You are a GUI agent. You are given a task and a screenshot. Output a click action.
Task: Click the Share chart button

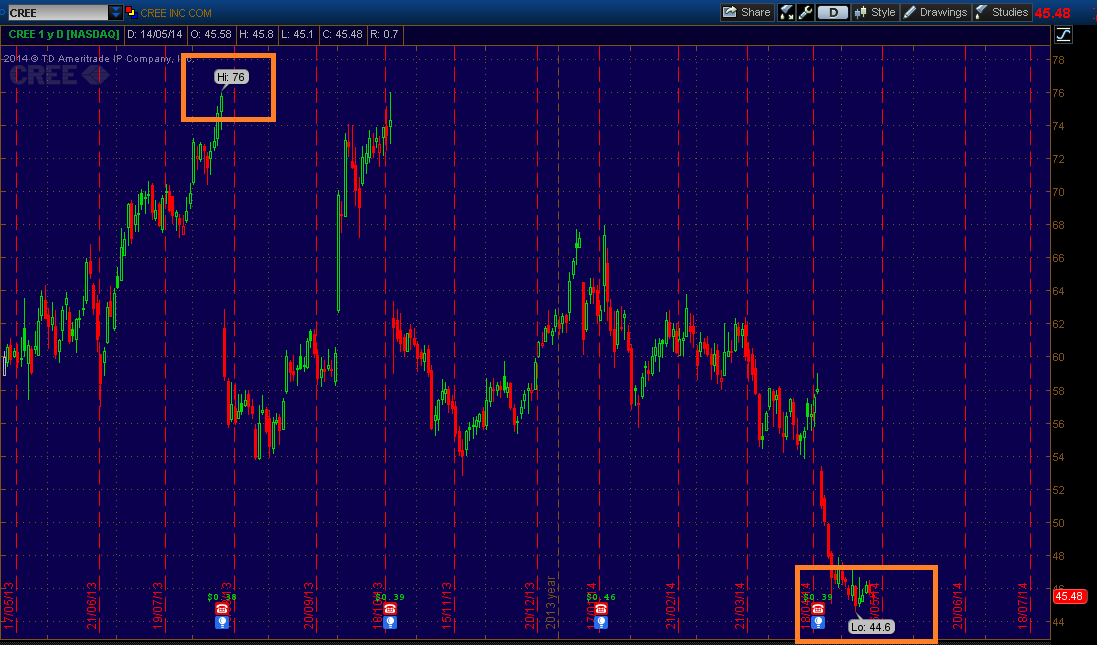point(746,12)
